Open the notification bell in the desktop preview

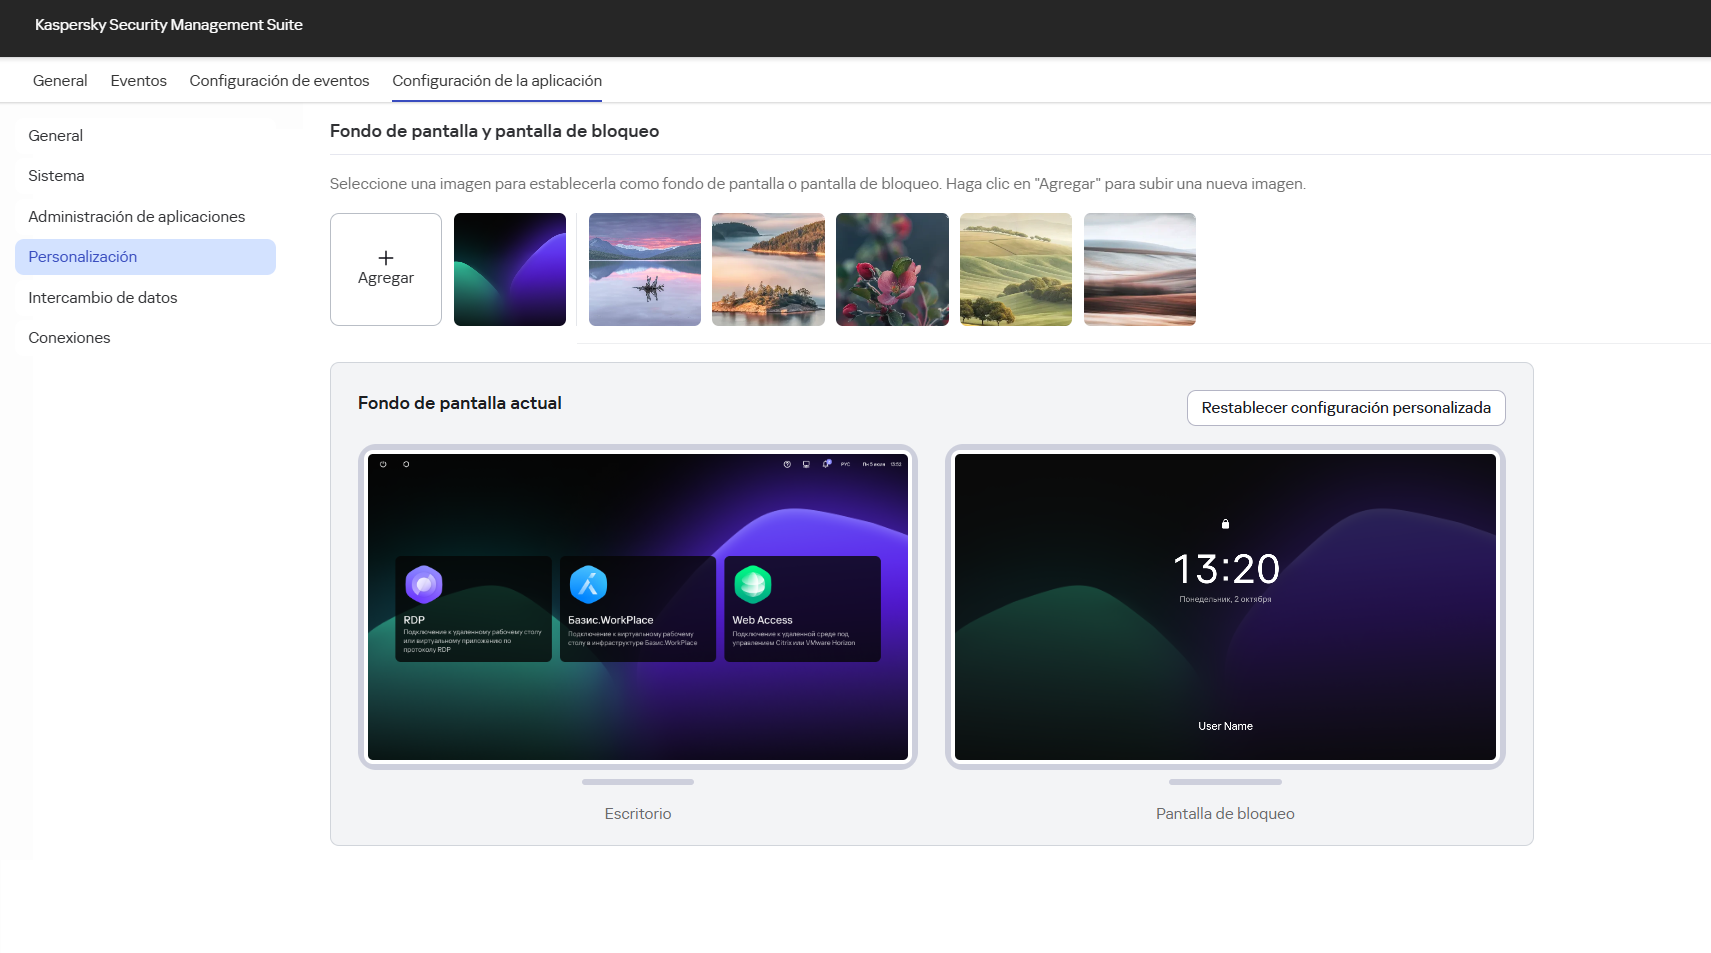[x=826, y=464]
